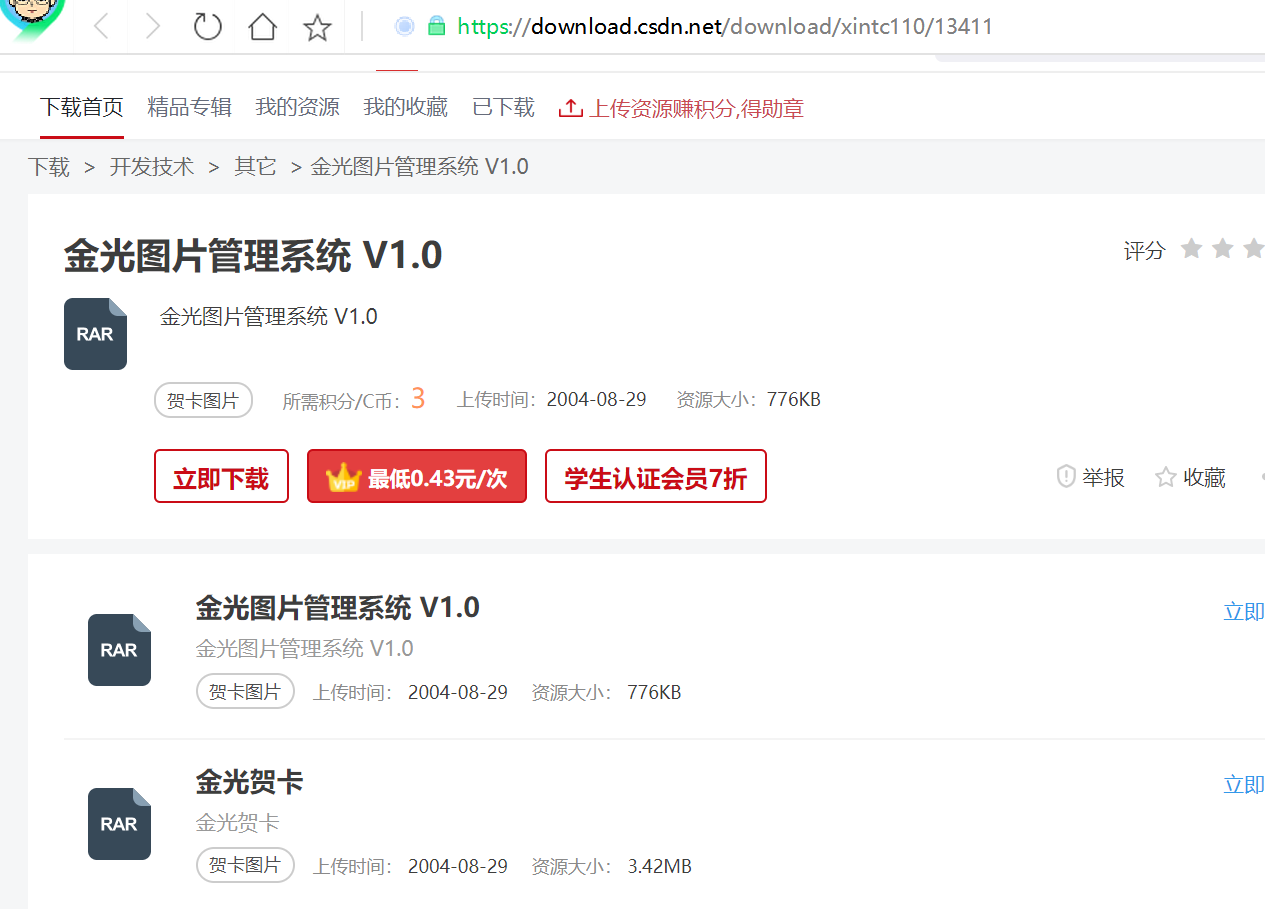
Task: Click the browser back arrow
Action: pyautogui.click(x=101, y=27)
